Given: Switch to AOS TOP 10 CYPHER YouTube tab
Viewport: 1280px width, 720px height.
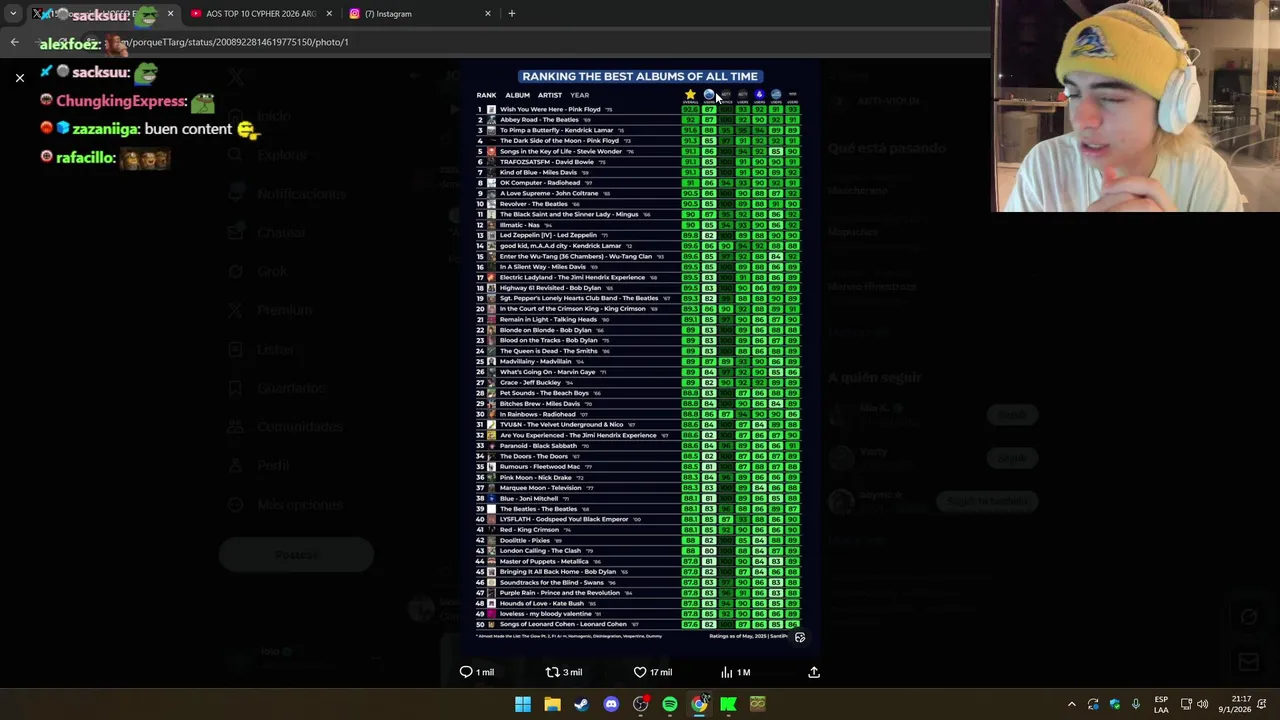Looking at the screenshot, I should point(258,14).
